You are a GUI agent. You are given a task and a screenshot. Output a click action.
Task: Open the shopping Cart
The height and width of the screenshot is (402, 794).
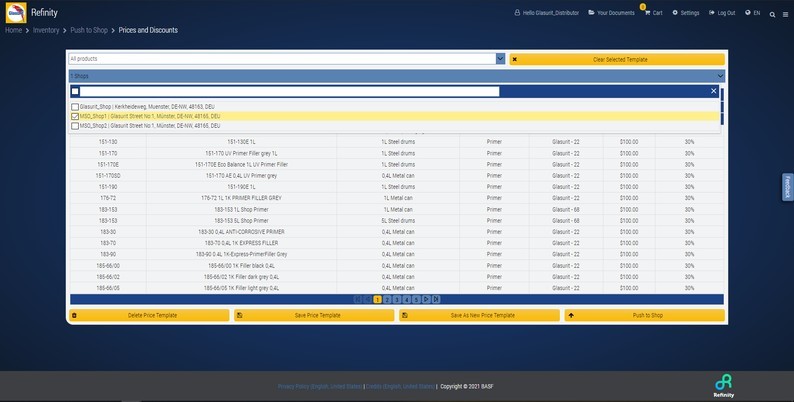point(653,13)
